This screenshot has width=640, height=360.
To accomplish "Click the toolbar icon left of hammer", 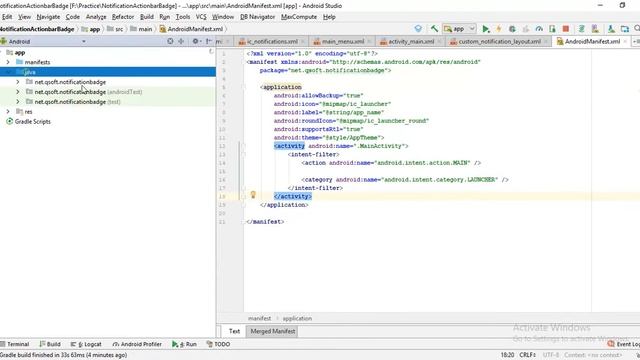I will tap(418, 29).
